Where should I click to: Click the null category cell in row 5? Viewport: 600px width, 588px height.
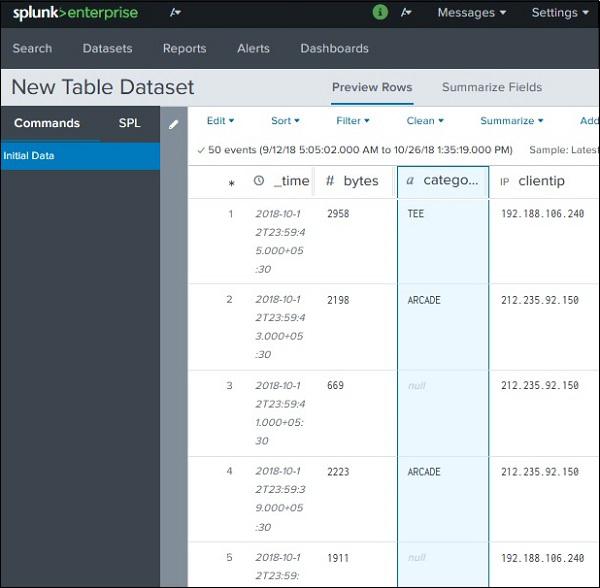[x=417, y=558]
